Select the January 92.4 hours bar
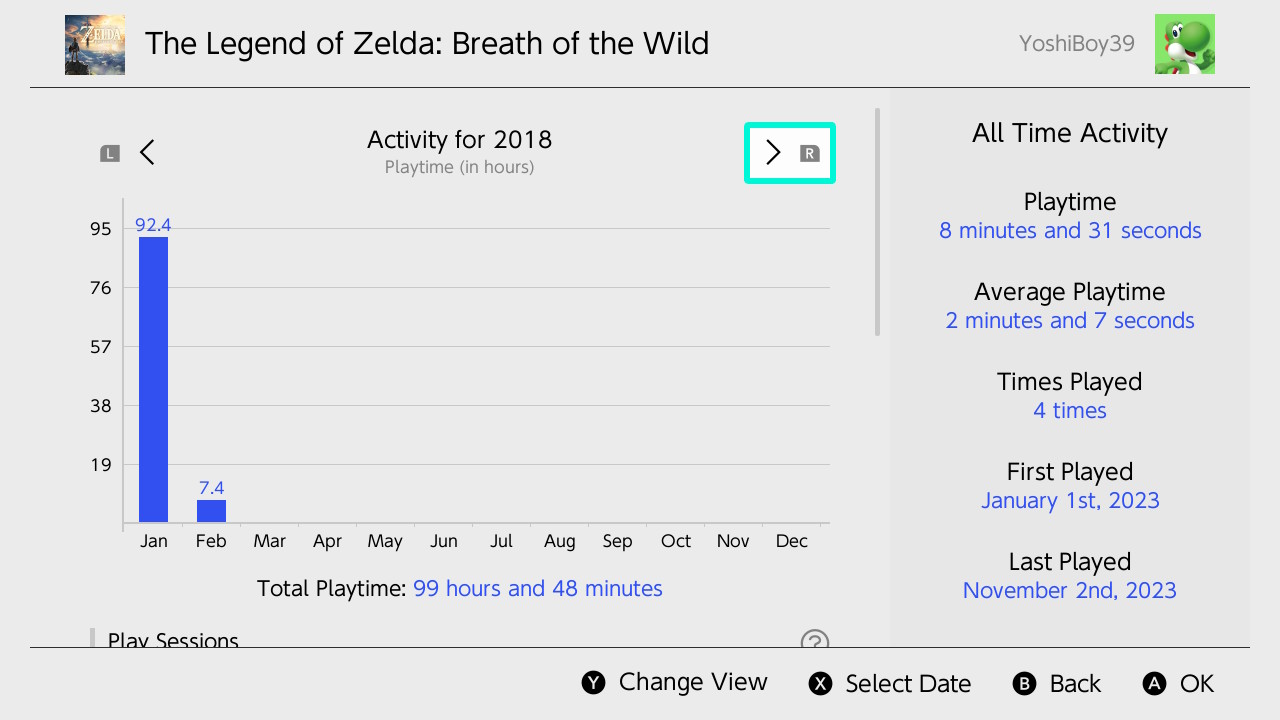 (x=153, y=379)
